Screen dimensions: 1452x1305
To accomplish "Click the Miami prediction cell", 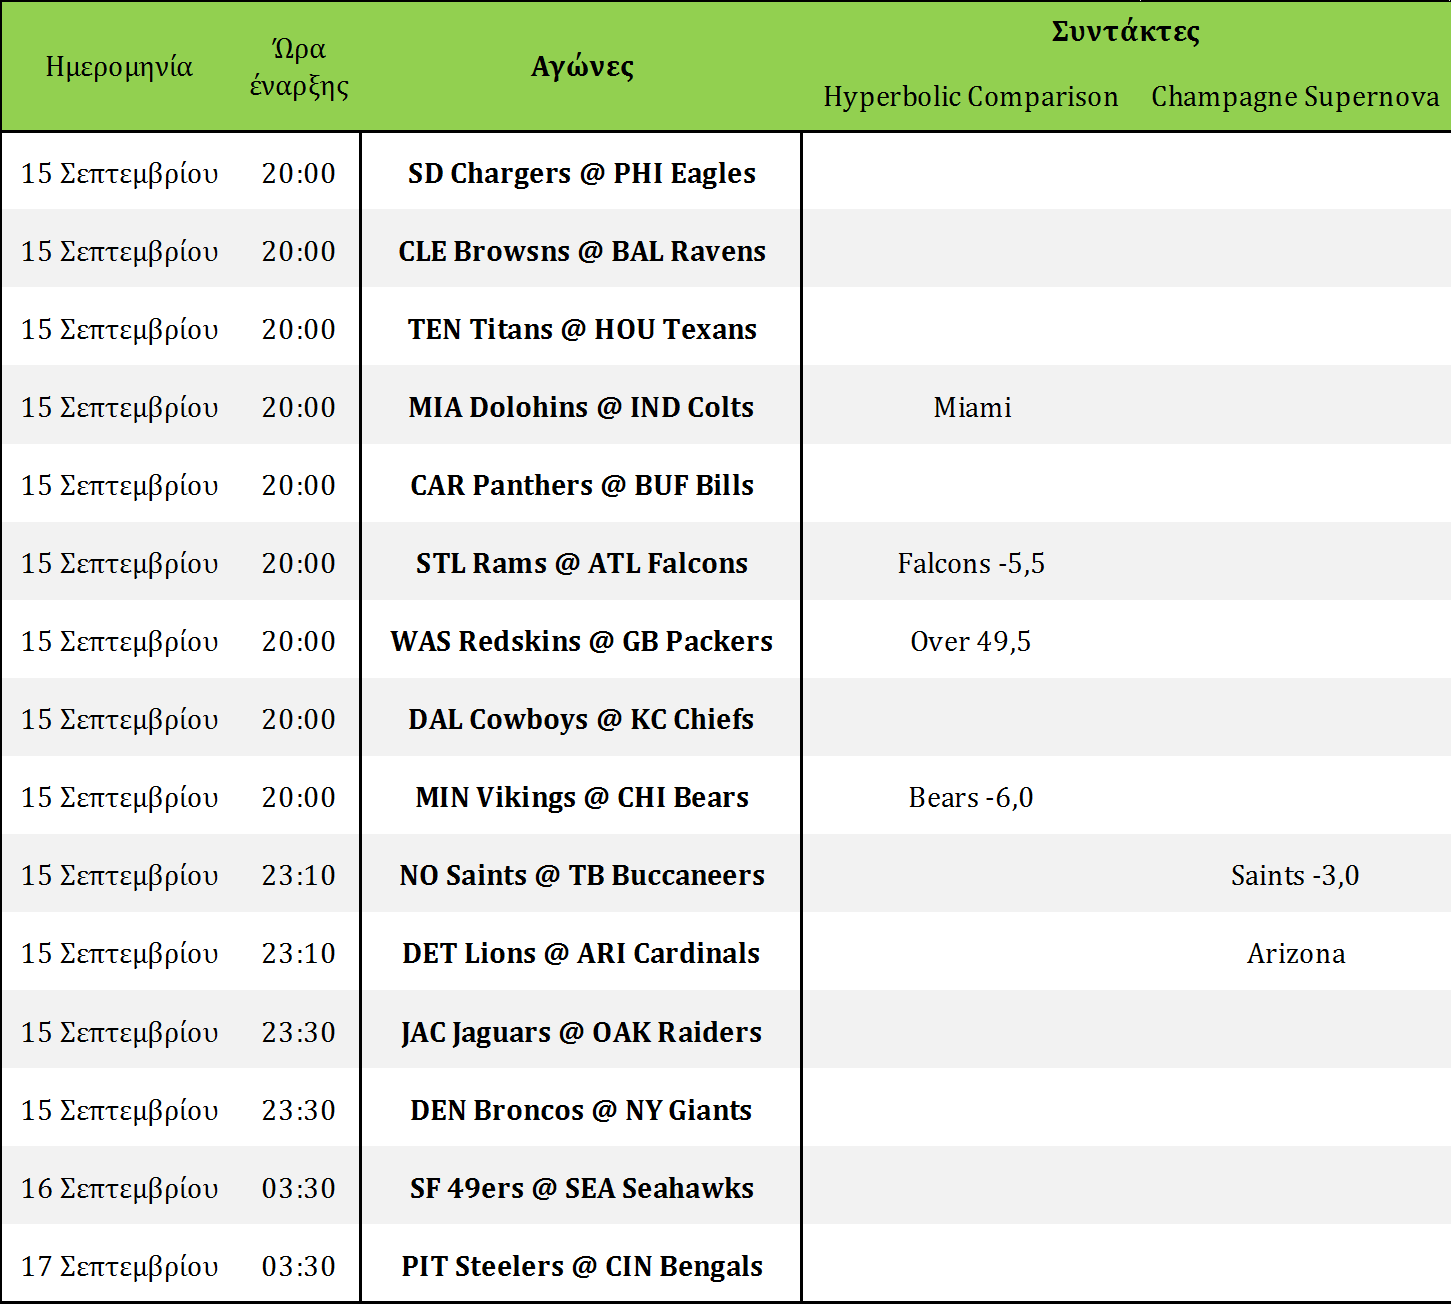I will coord(972,407).
